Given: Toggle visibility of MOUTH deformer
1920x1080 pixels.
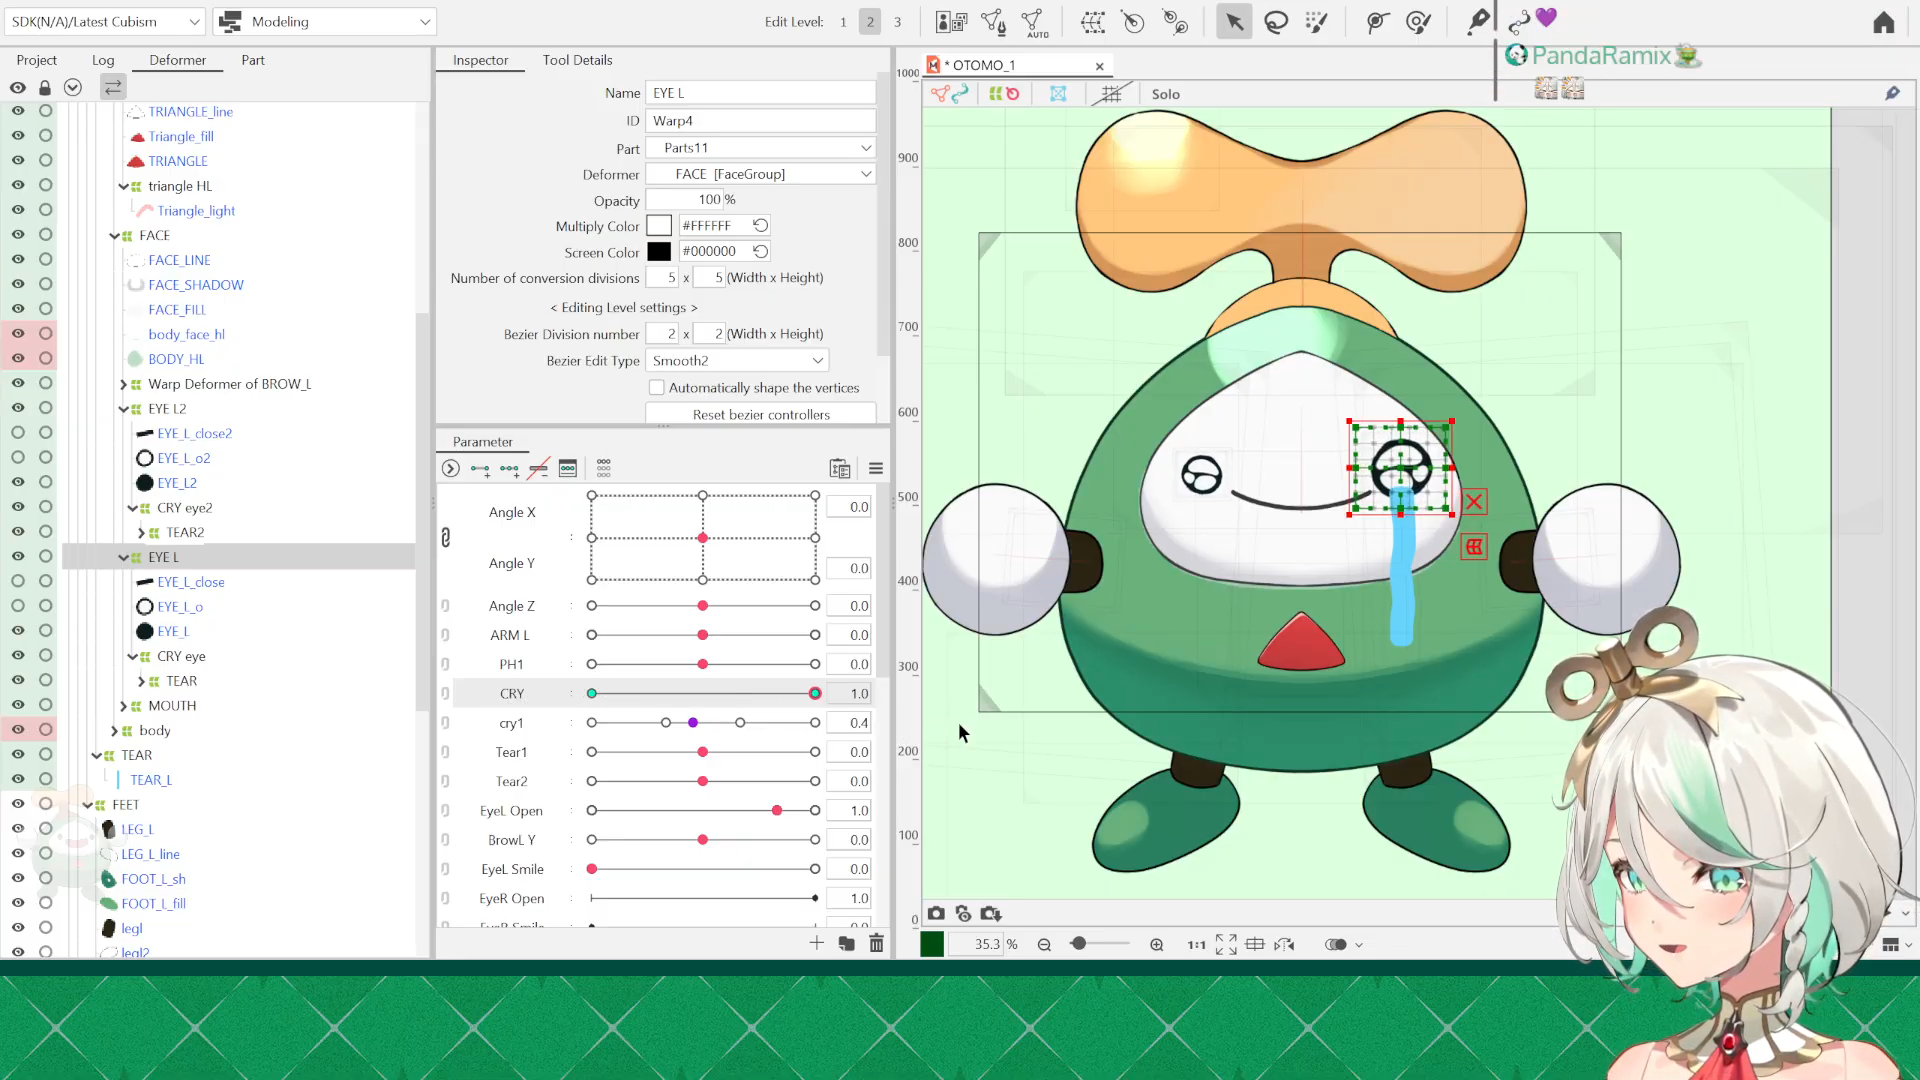Looking at the screenshot, I should tap(18, 705).
